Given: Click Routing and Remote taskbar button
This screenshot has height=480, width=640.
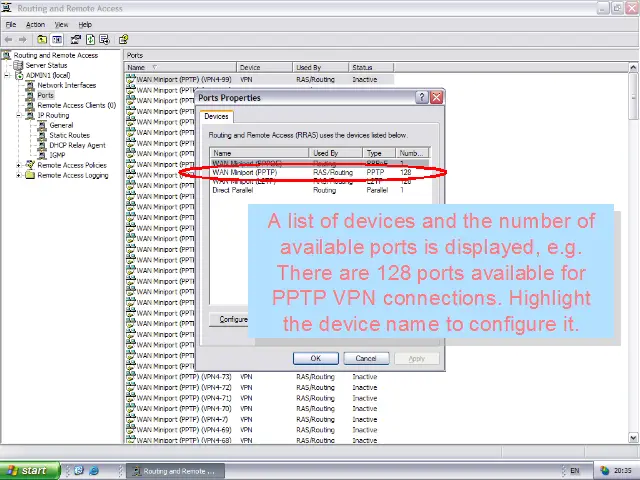Looking at the screenshot, I should (175, 471).
